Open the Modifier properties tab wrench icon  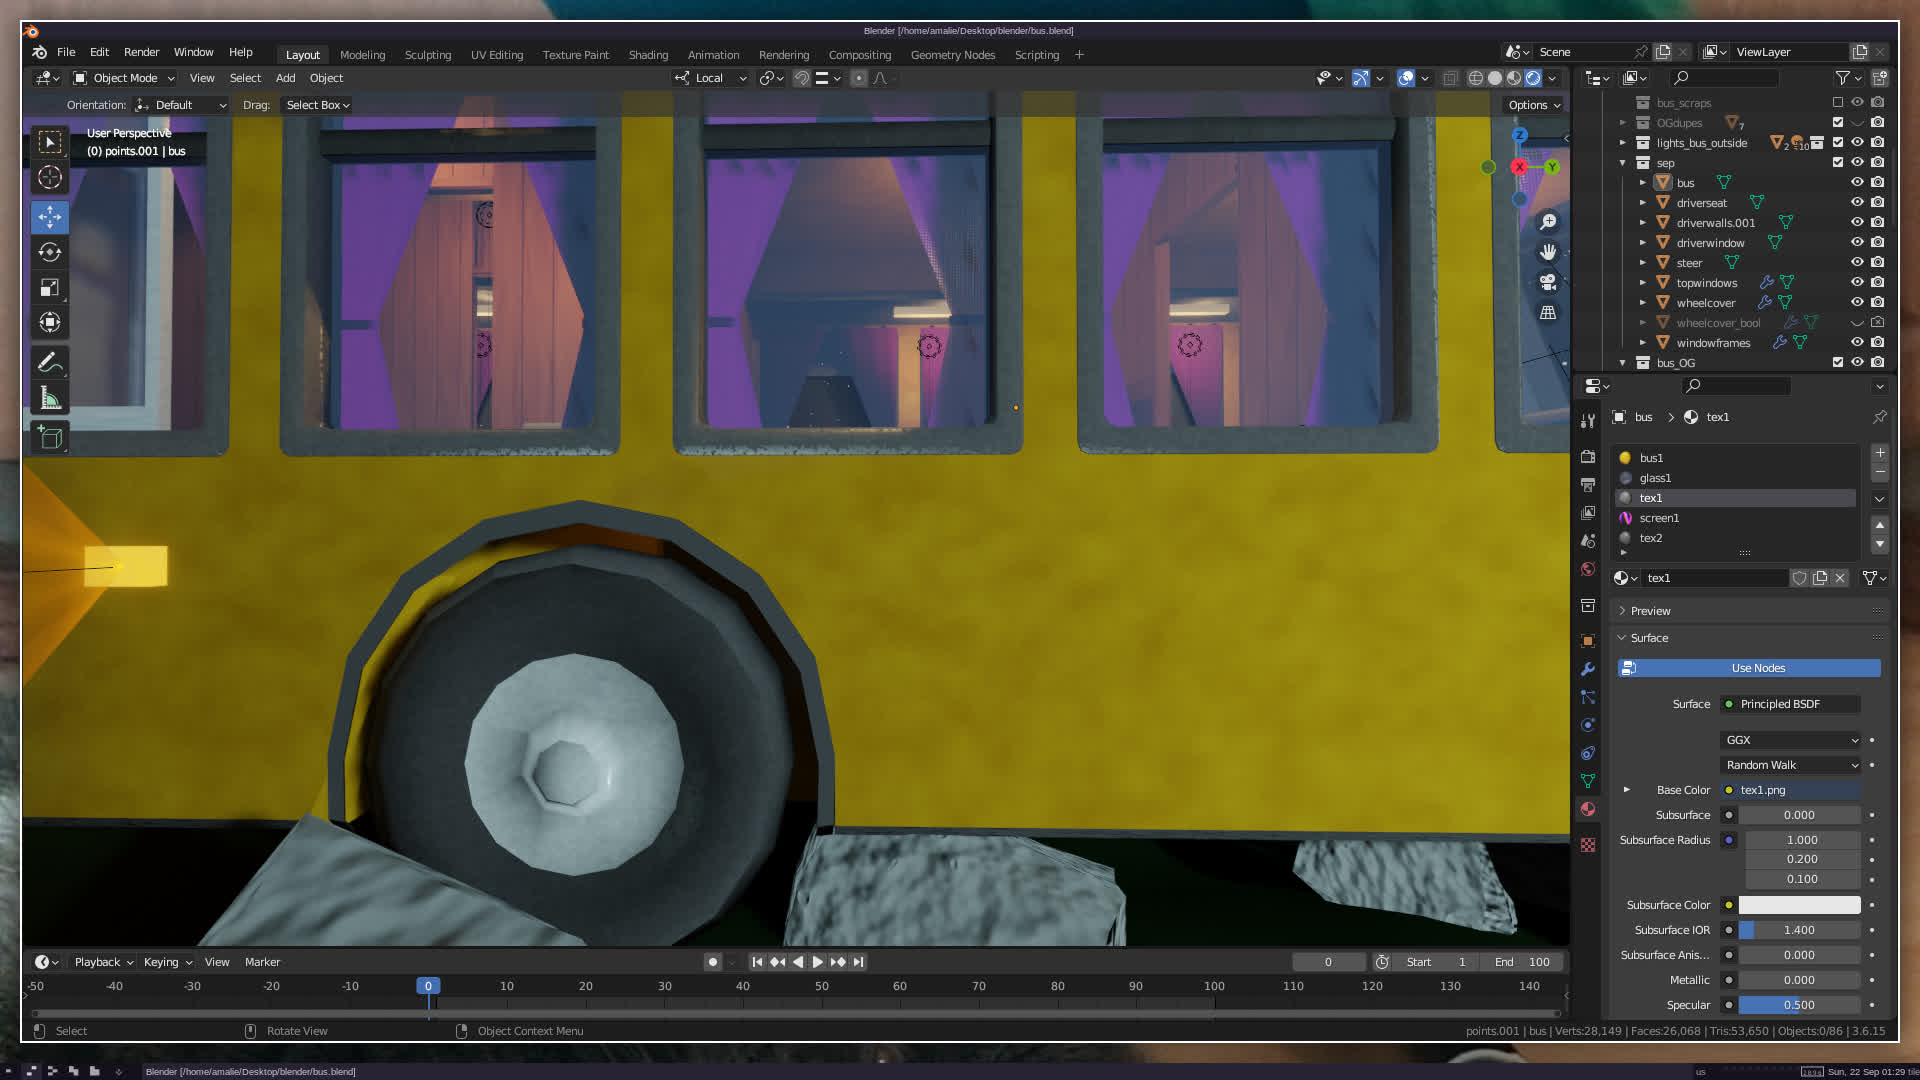(x=1588, y=669)
